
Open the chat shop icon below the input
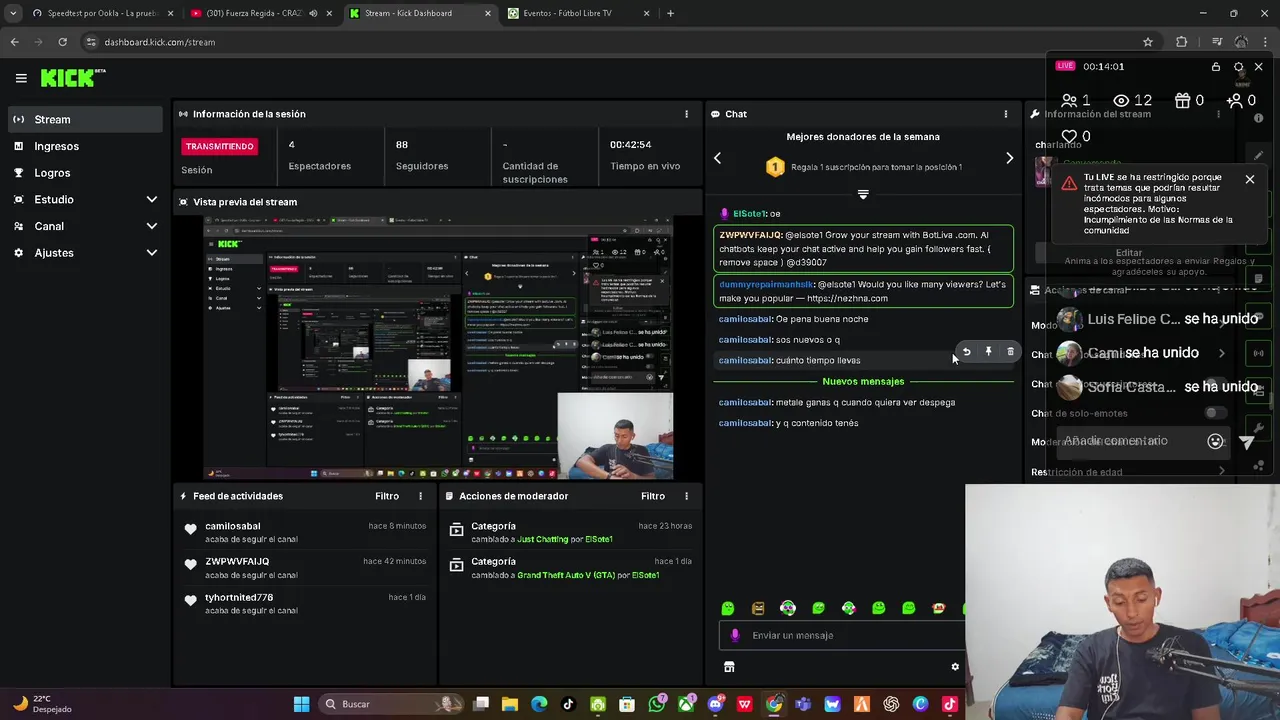729,667
